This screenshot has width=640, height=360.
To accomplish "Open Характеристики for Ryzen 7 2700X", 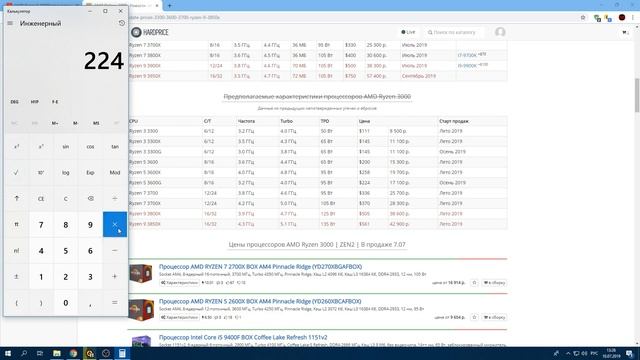I will [180, 282].
